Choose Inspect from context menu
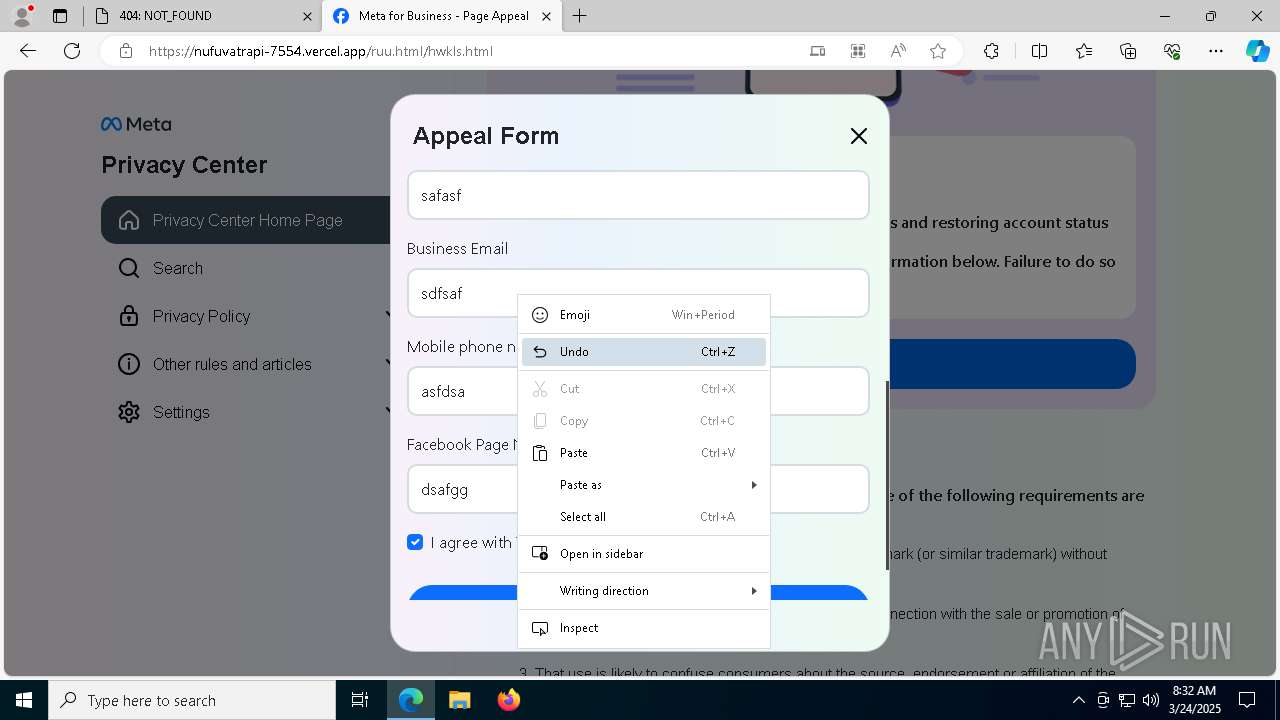Screen dimensions: 1280x720 (644, 628)
